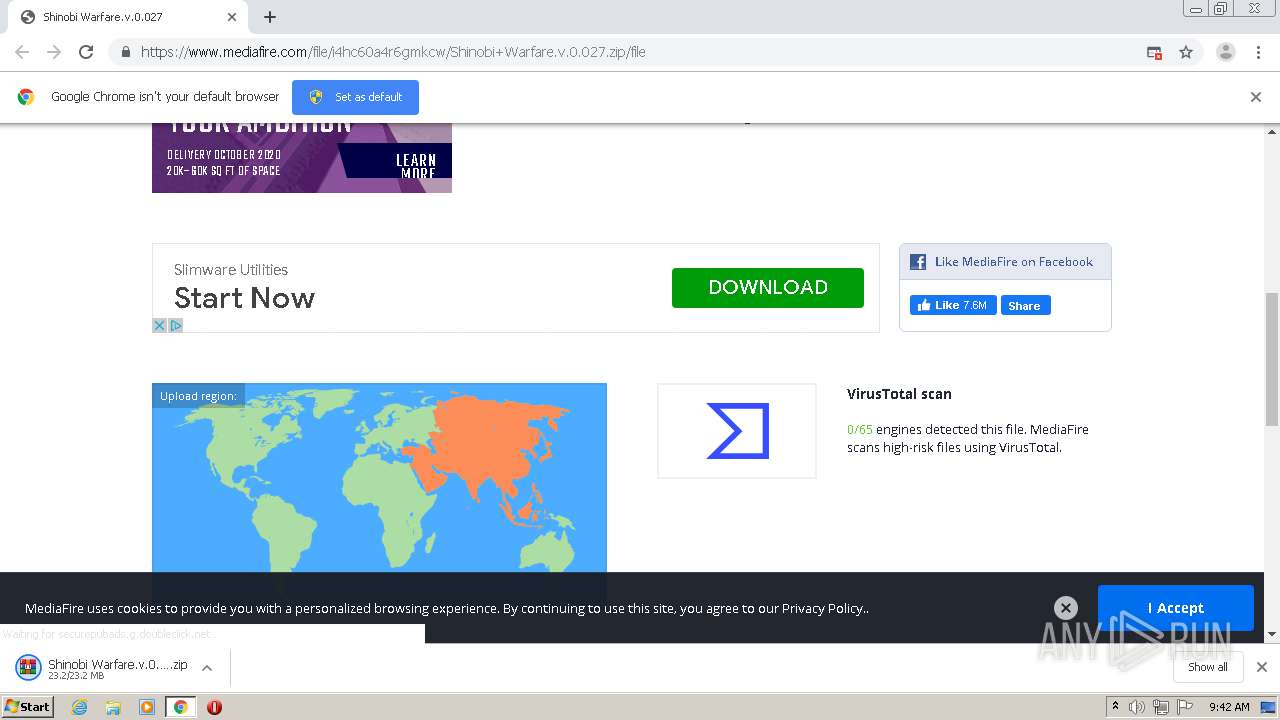
Task: Open Like MediaFire on Facebook link
Action: click(1014, 262)
